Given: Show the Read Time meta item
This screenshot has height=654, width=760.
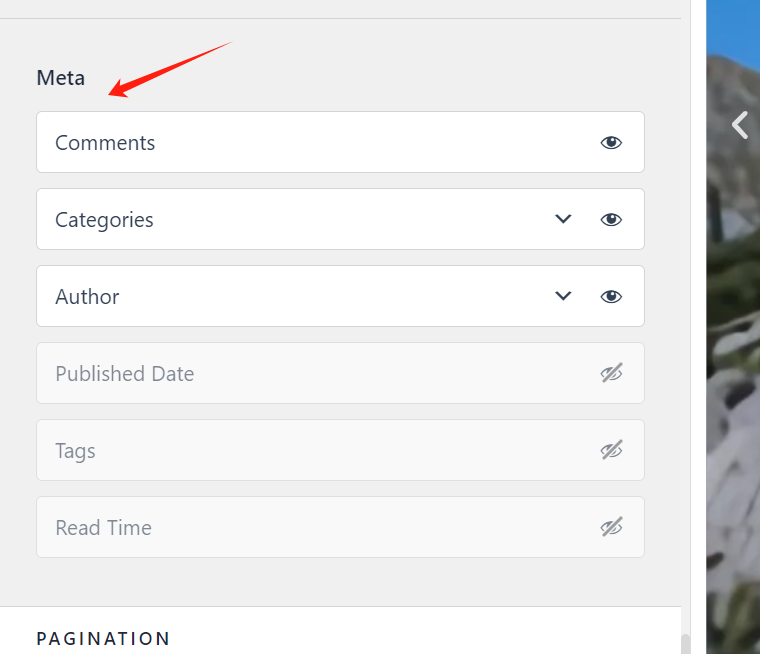Looking at the screenshot, I should tap(611, 528).
